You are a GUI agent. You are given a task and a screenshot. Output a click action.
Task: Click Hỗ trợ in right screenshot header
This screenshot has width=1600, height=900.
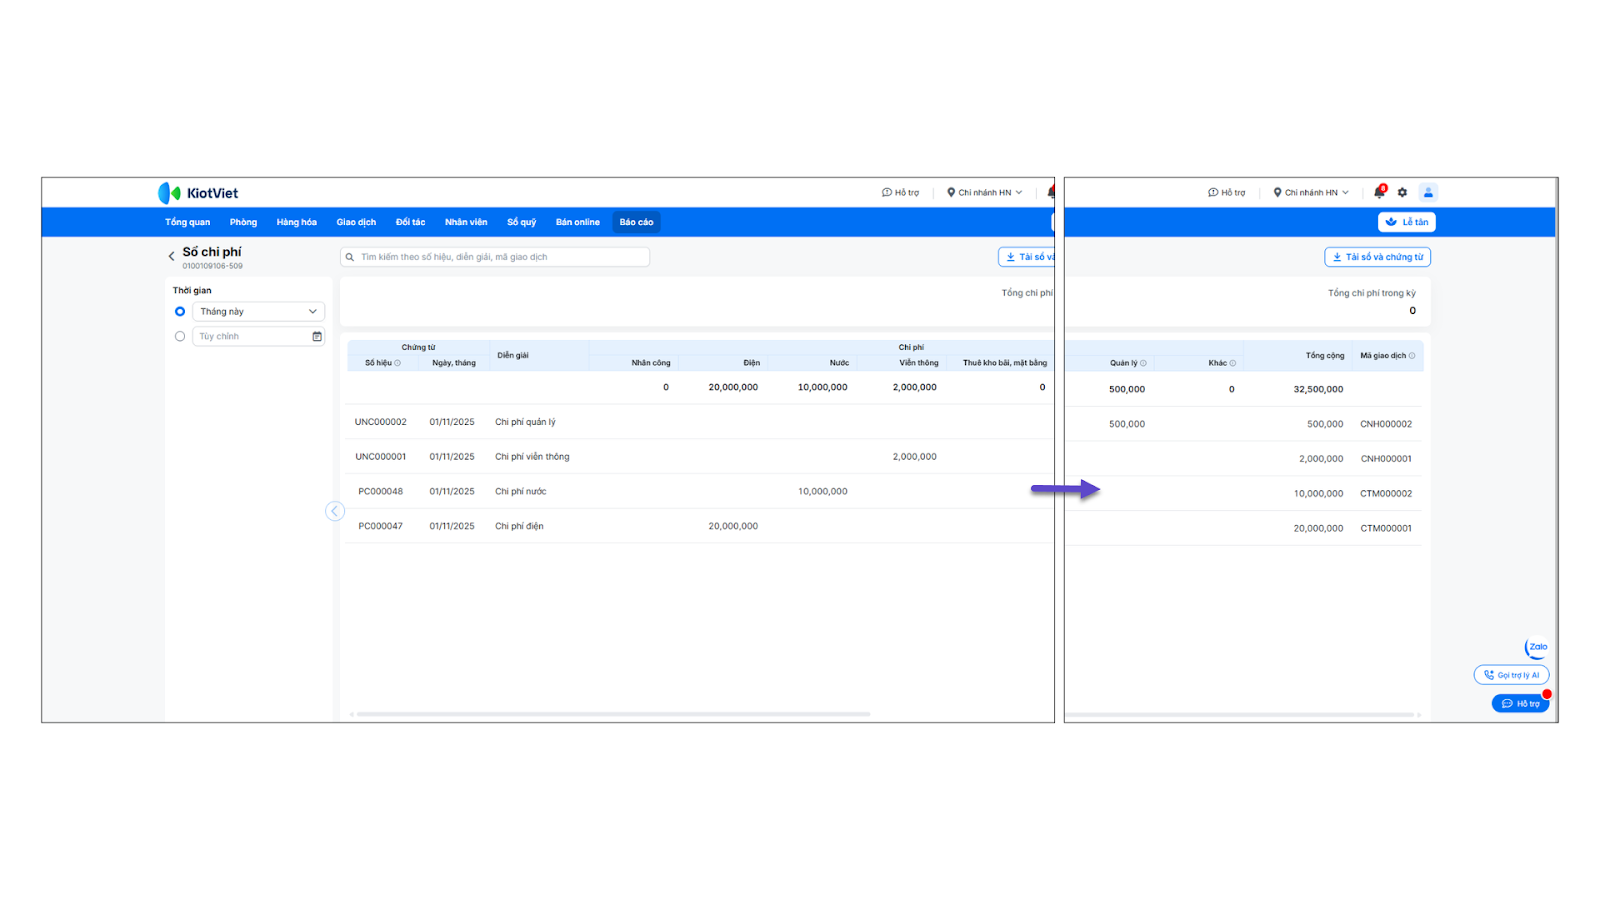point(1226,193)
